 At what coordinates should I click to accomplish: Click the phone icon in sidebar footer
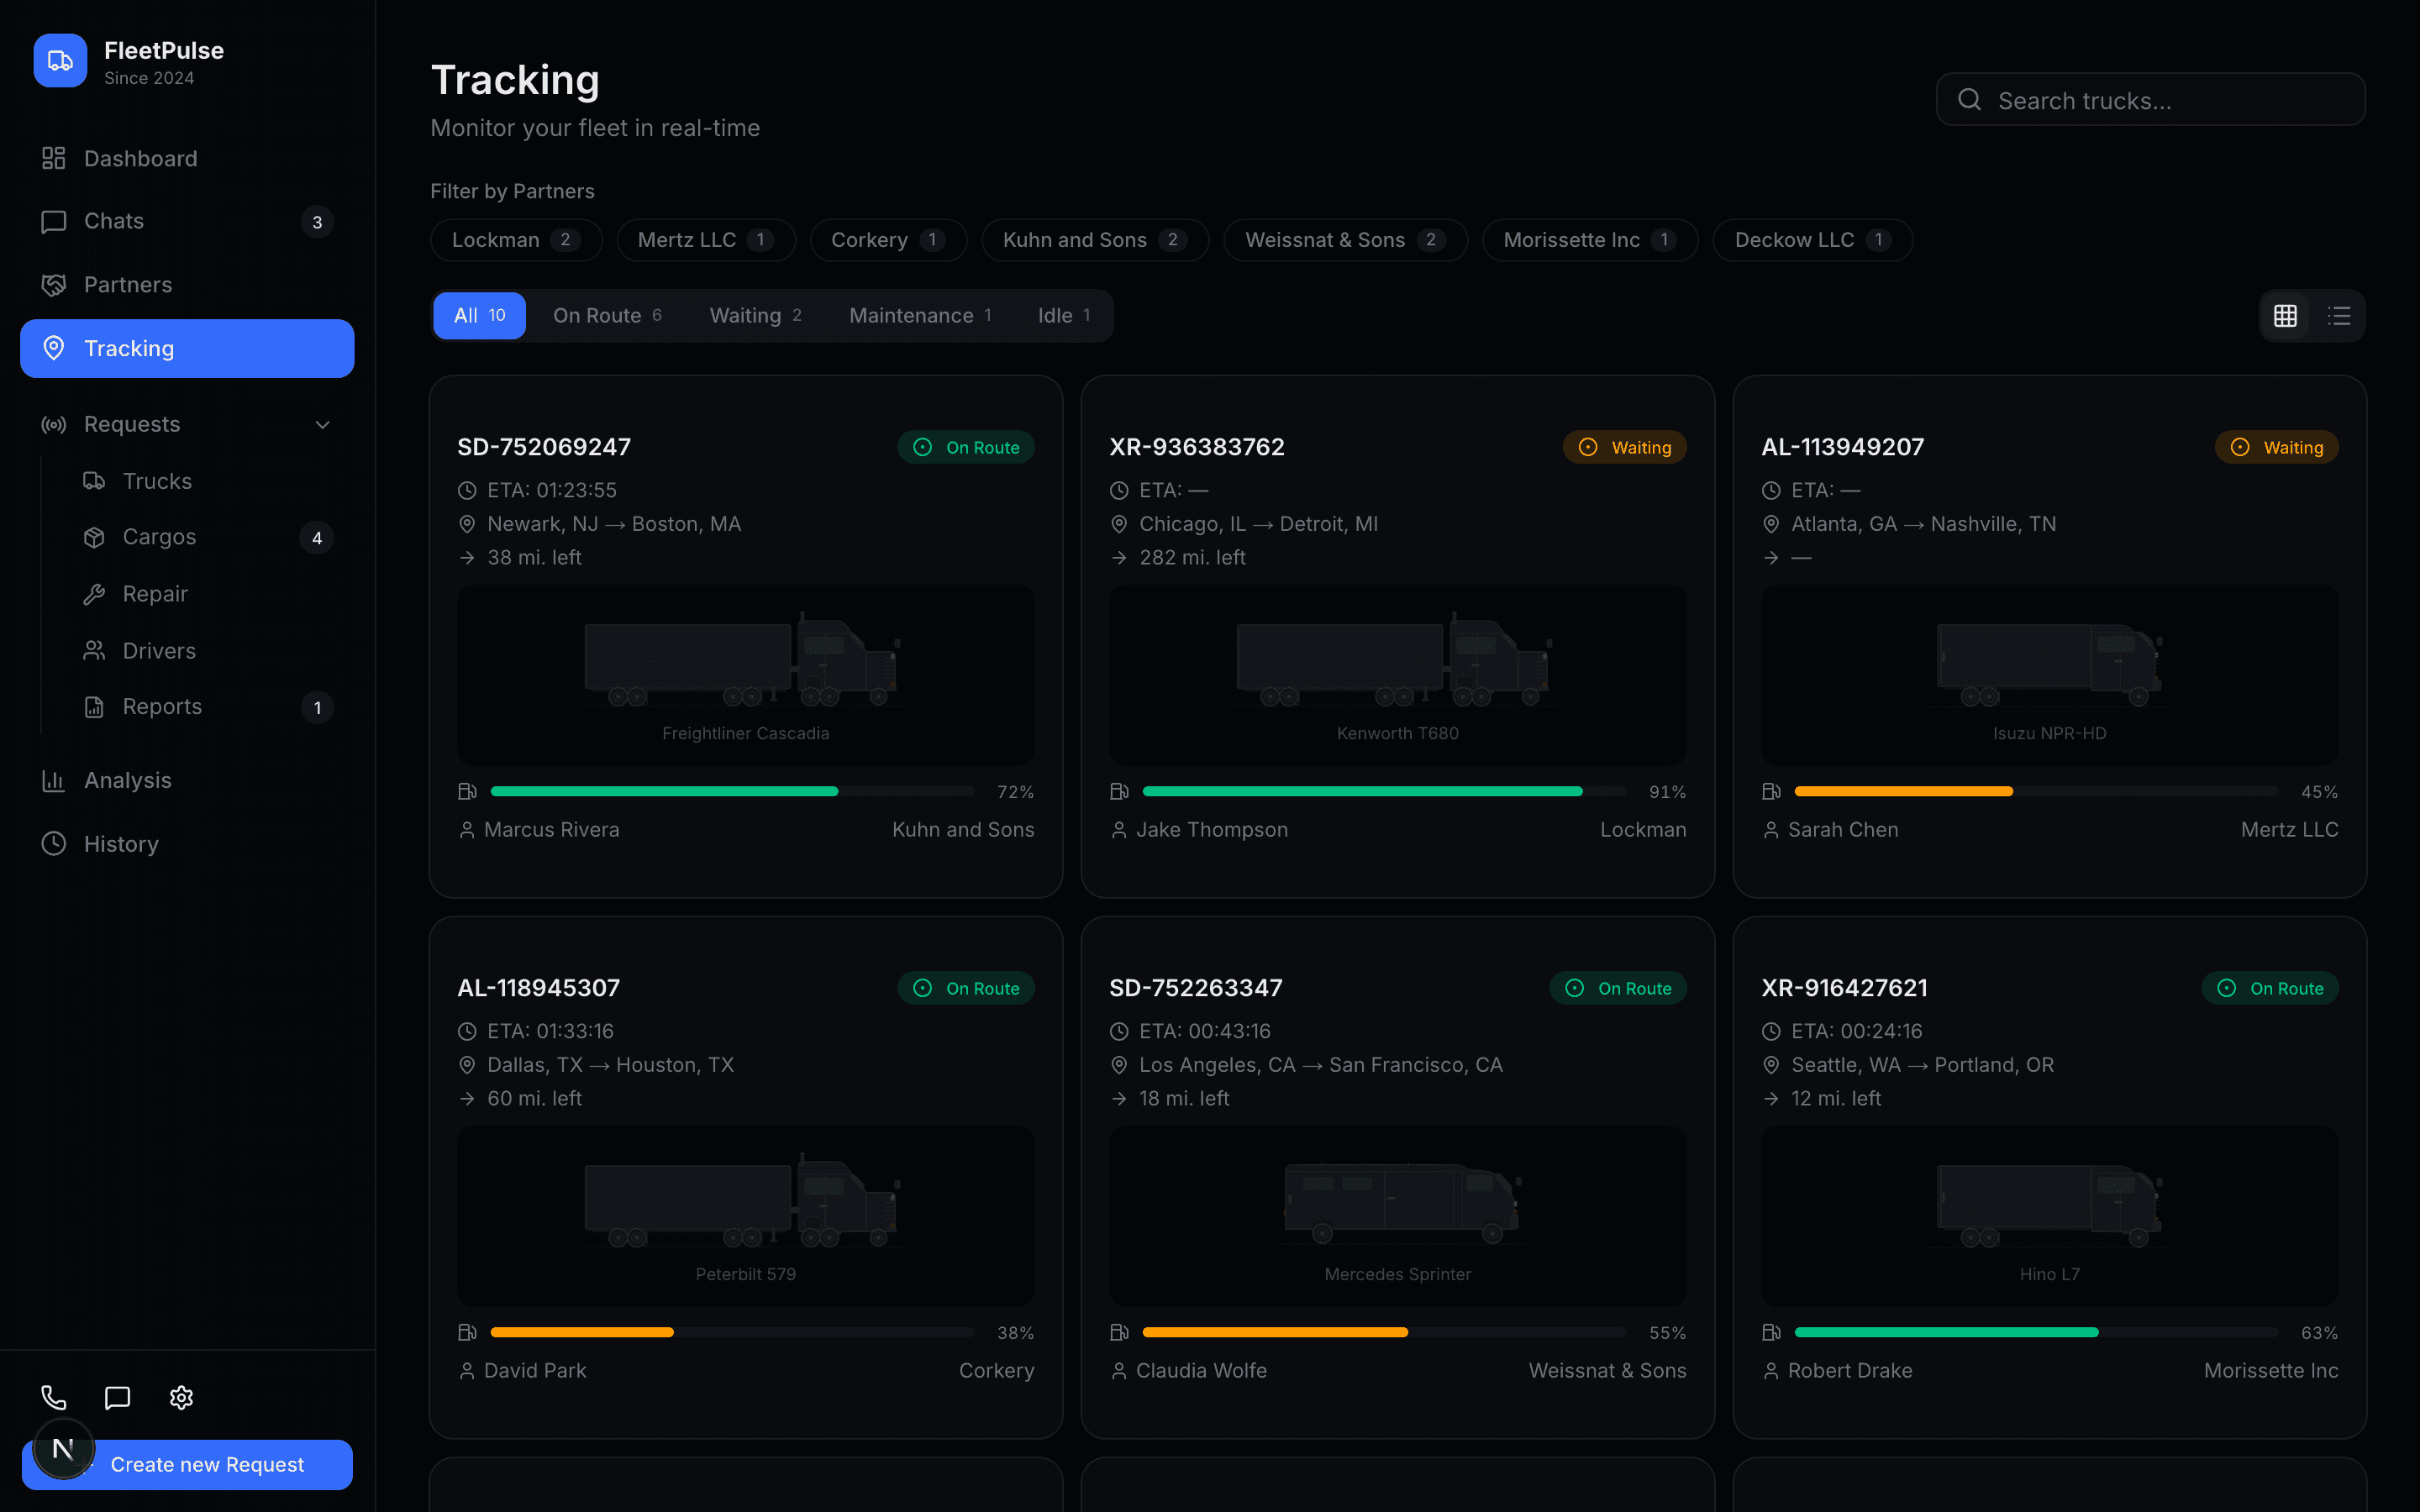pyautogui.click(x=54, y=1397)
